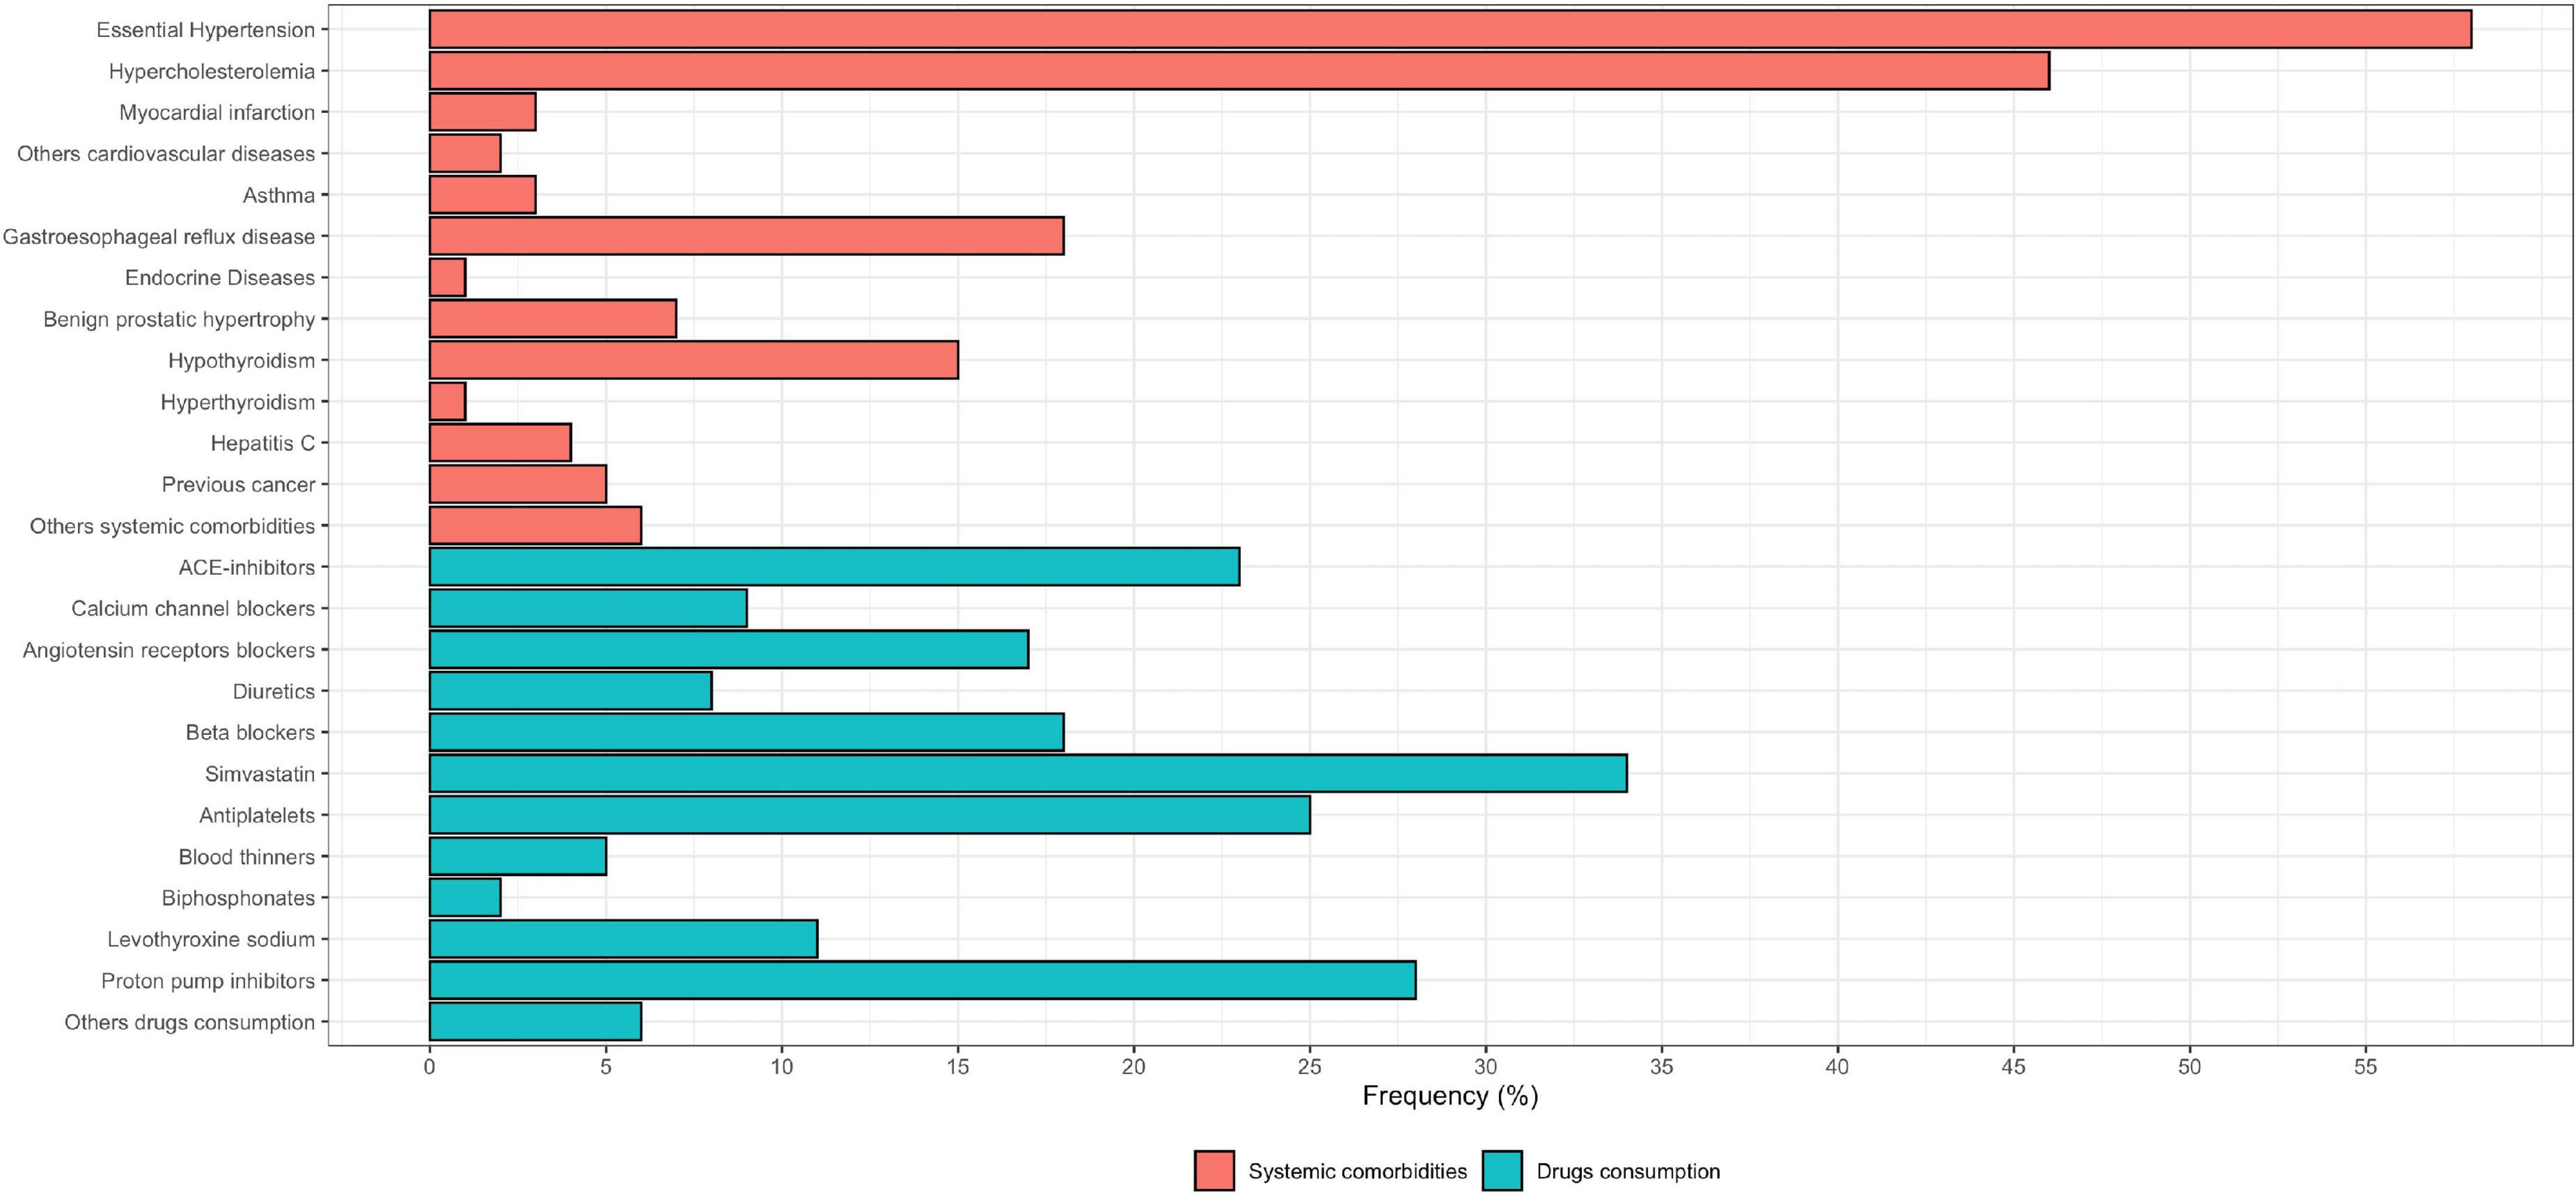Click the 'Frequency (%)' axis title

point(1450,1096)
